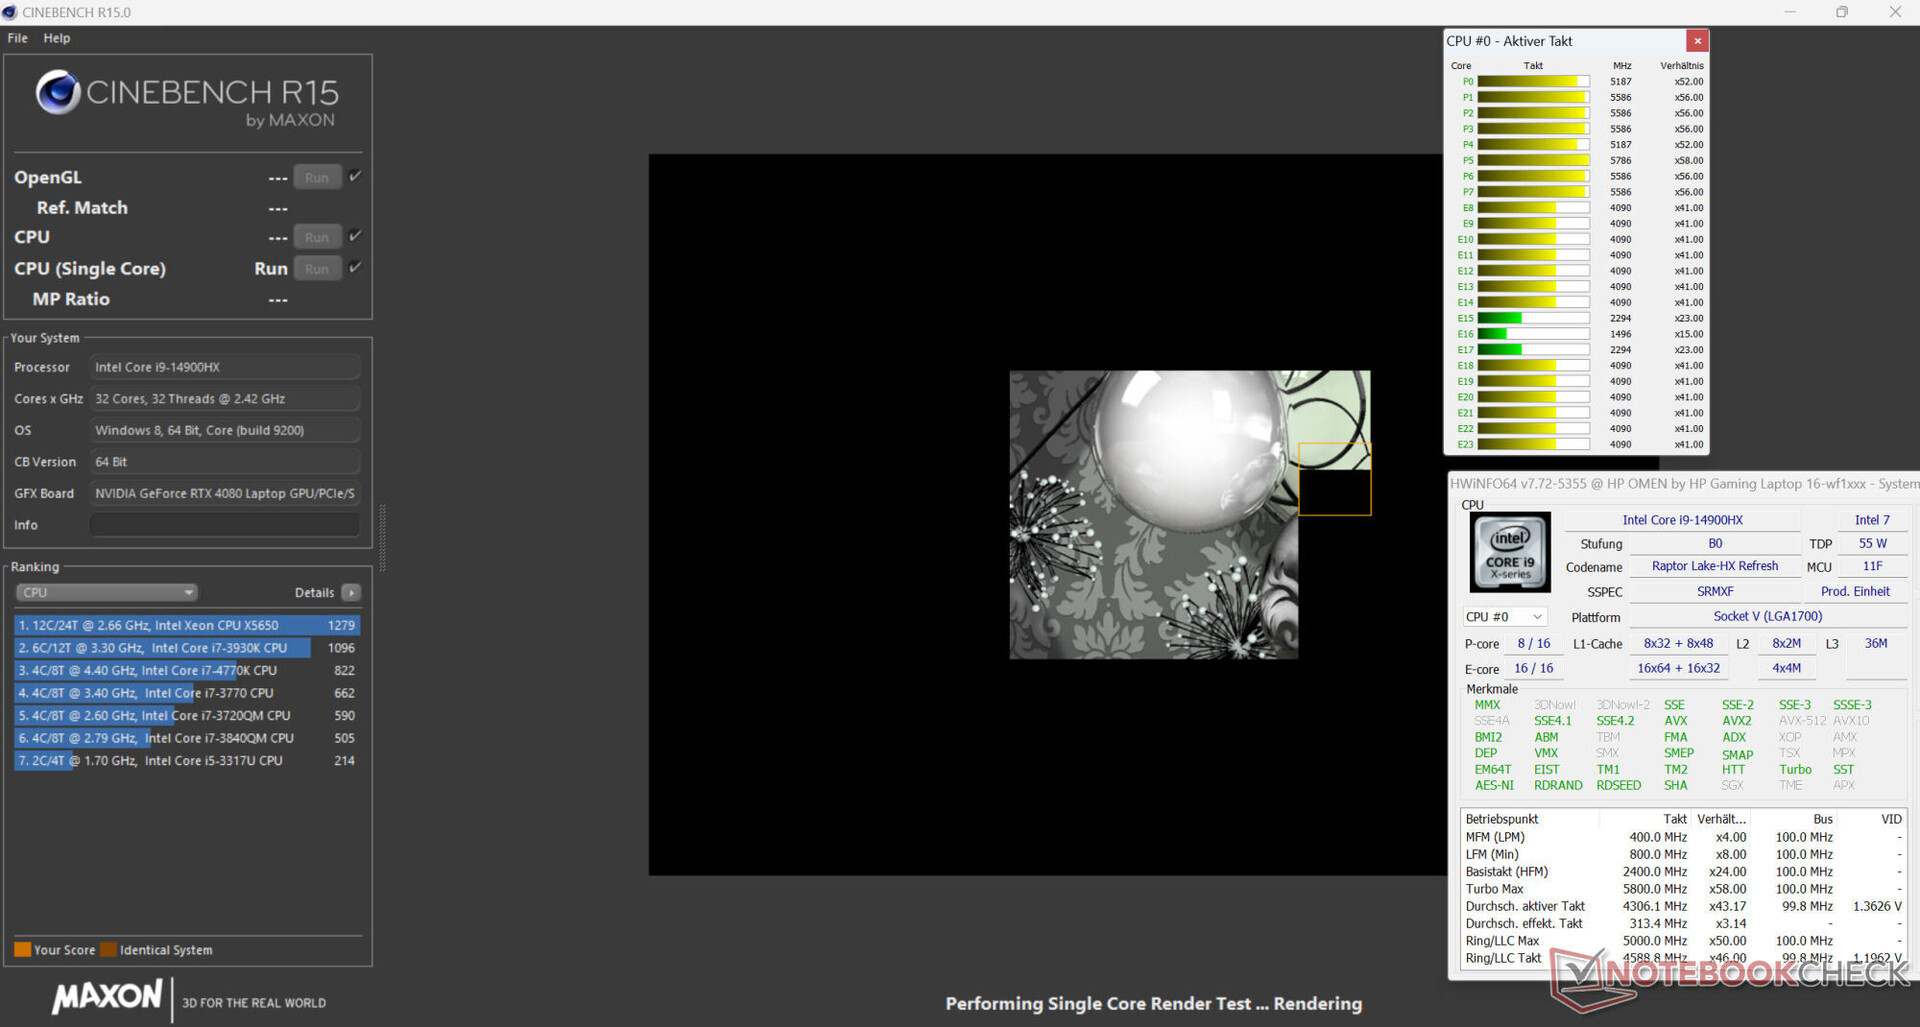Click the Ref. Match label
Viewport: 1920px width, 1027px height.
click(x=82, y=208)
